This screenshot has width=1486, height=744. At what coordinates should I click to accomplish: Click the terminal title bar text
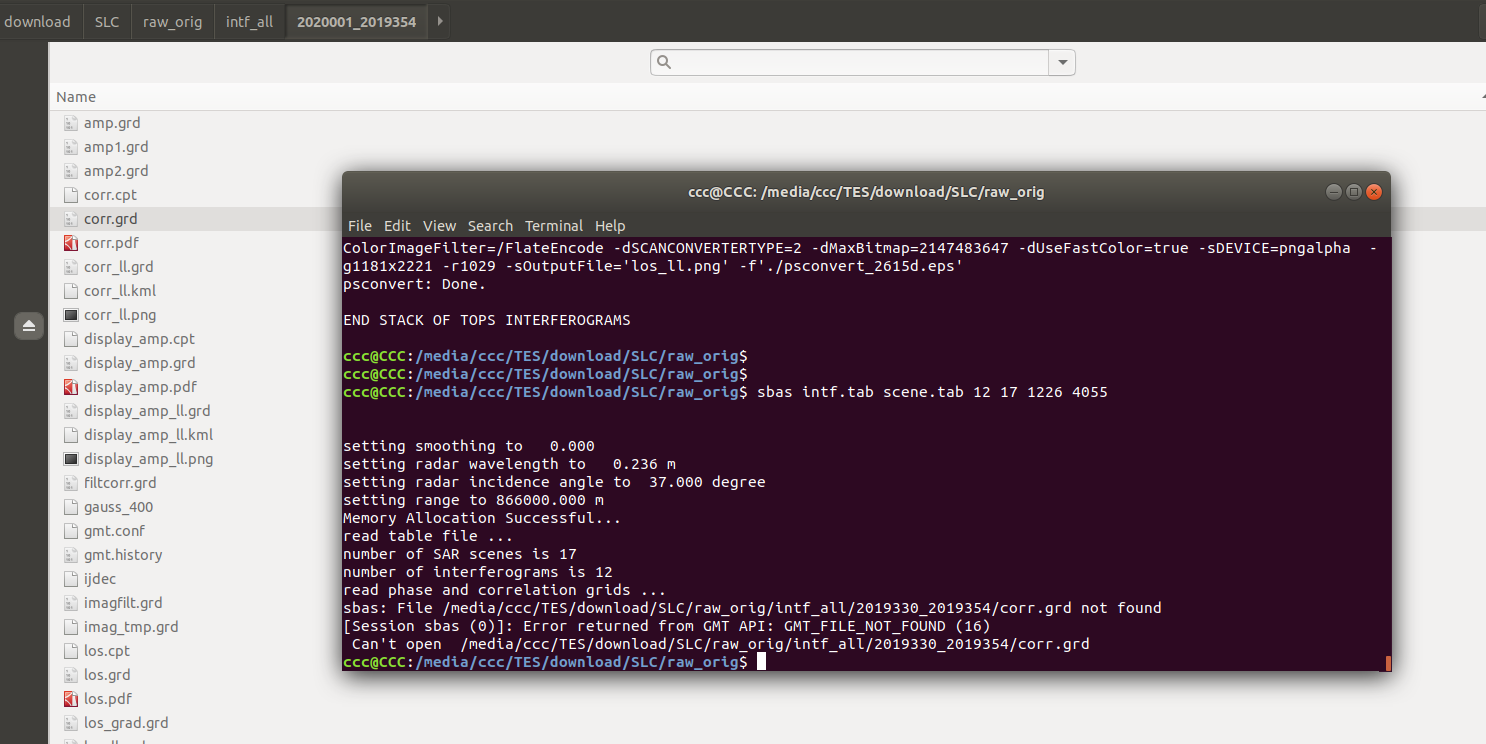coord(866,192)
